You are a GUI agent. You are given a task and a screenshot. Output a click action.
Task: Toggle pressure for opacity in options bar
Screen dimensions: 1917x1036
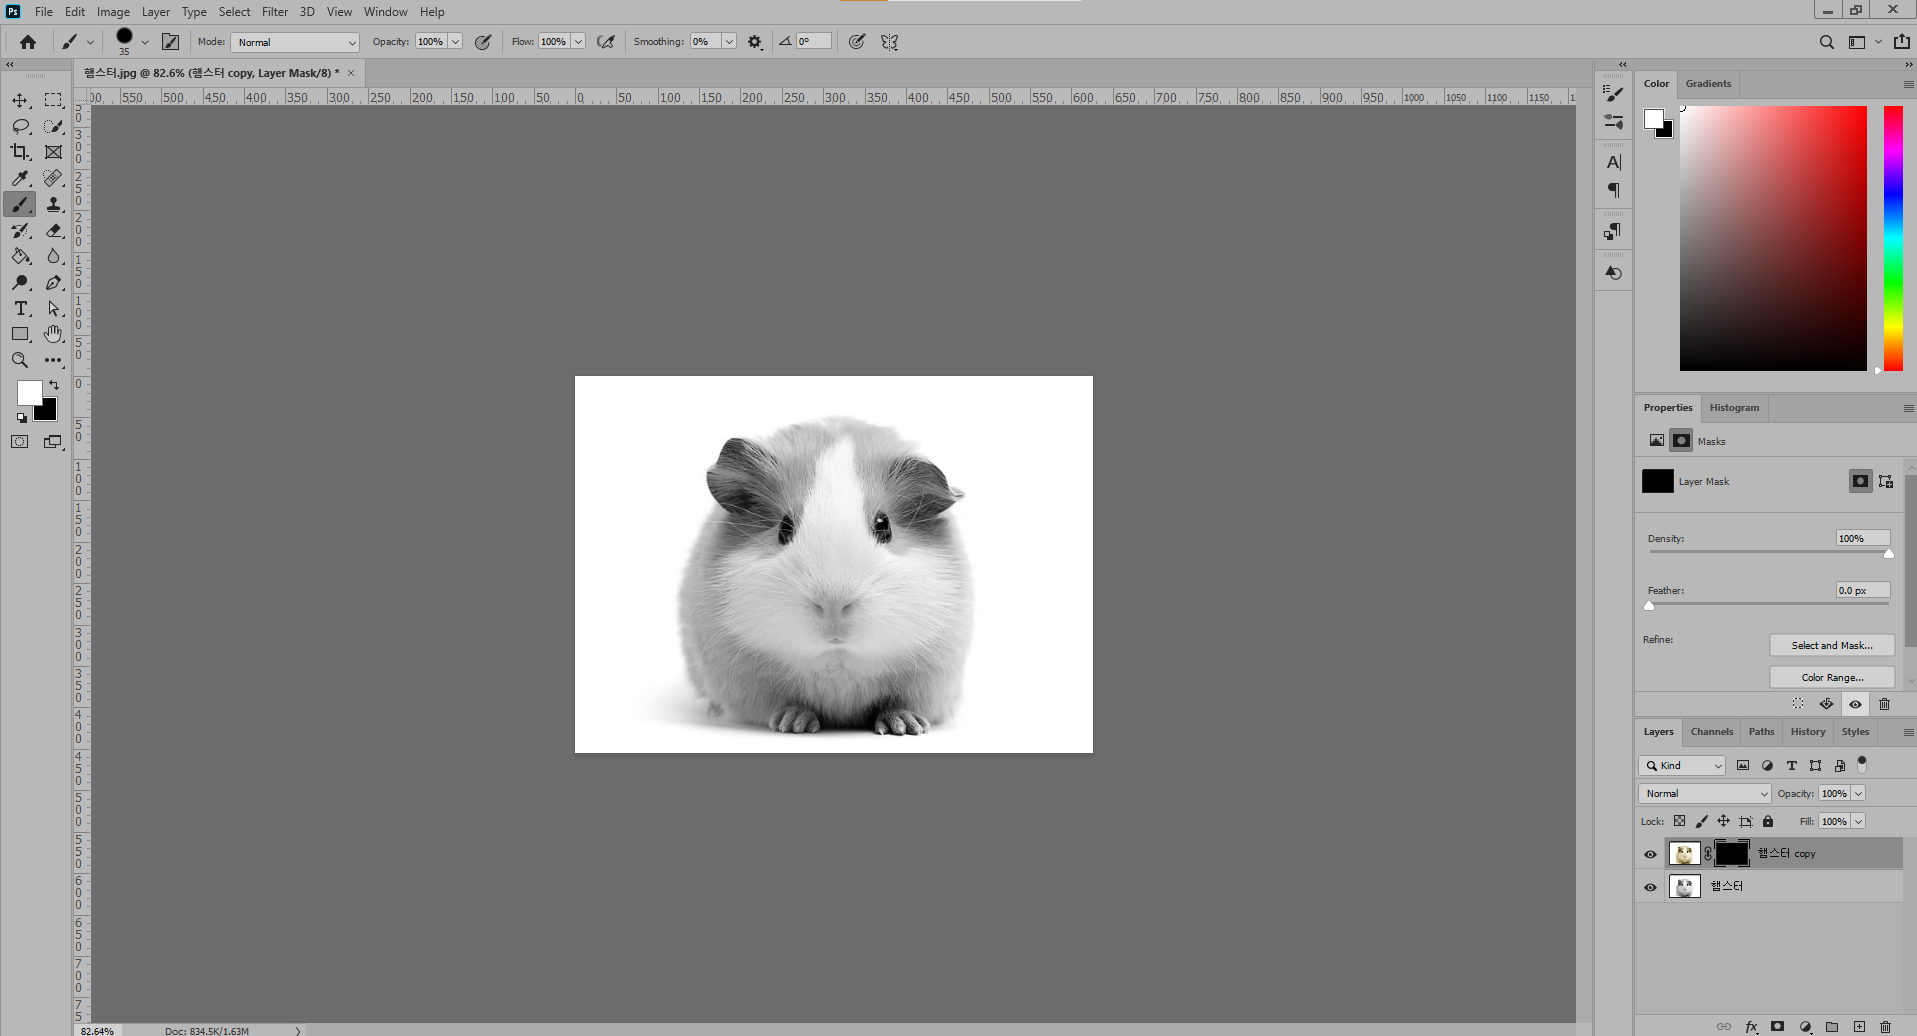(x=483, y=42)
